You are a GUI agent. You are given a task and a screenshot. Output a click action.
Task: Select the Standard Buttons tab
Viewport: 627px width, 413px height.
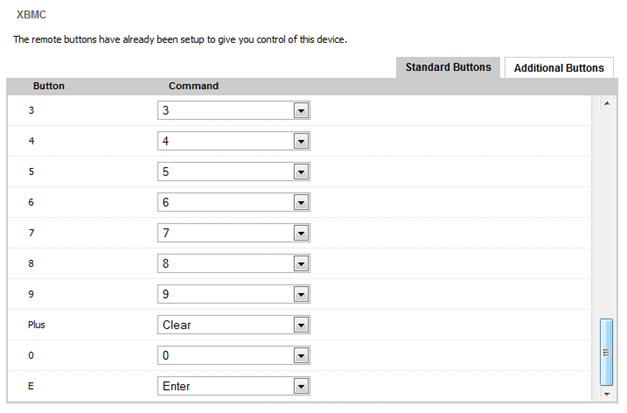coord(447,67)
